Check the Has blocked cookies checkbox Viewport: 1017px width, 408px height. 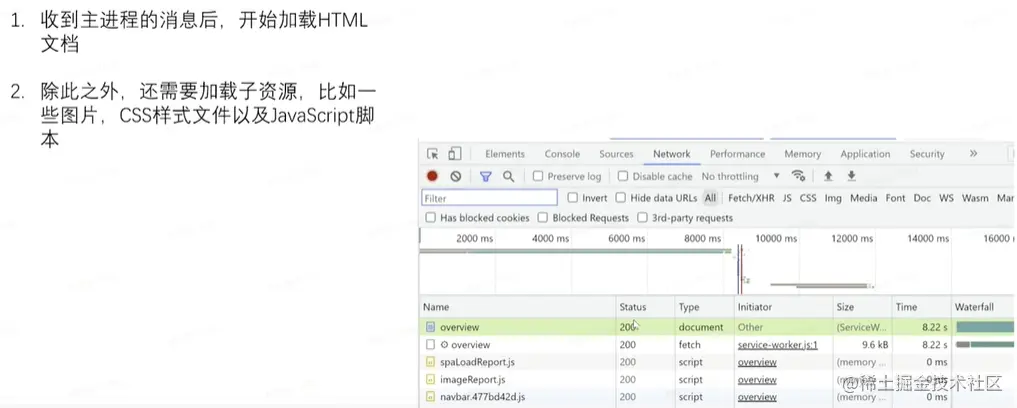click(x=430, y=218)
